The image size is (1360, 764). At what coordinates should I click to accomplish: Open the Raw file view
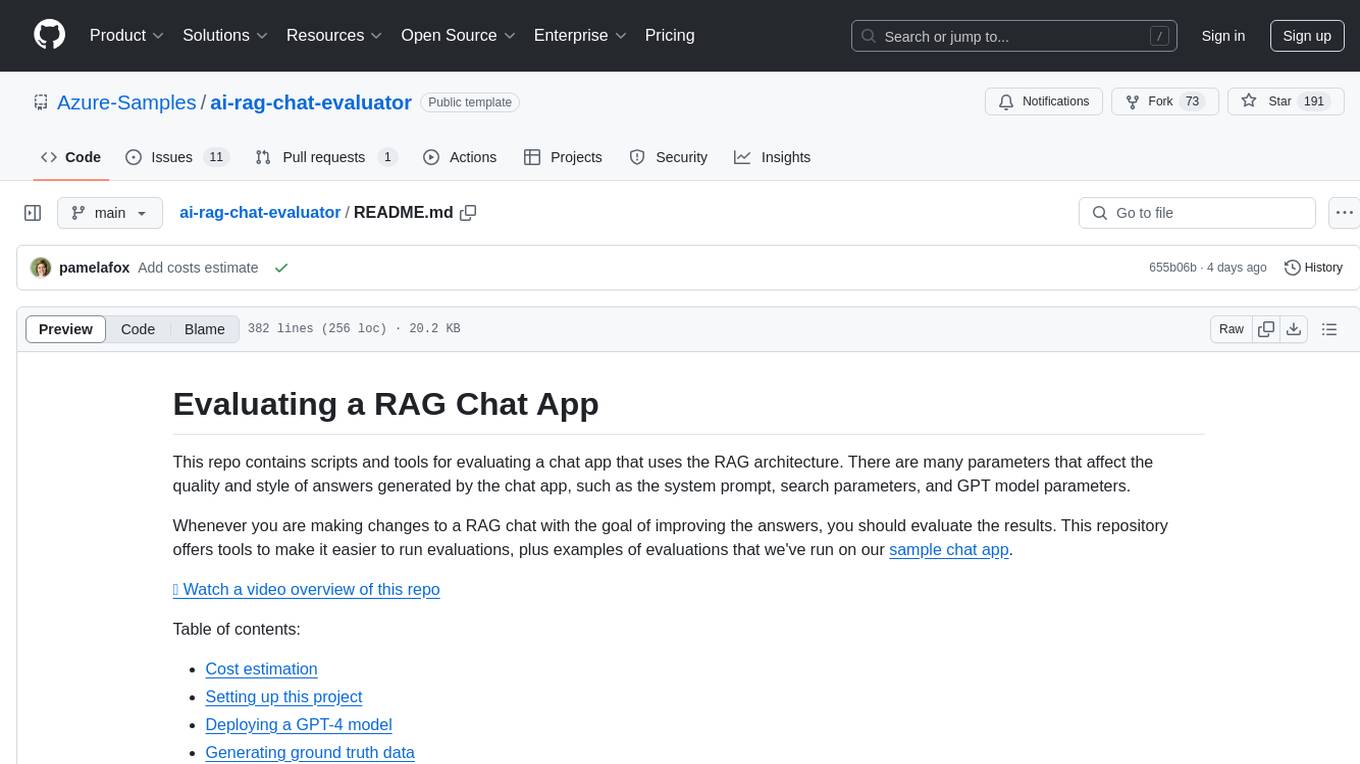pos(1231,329)
